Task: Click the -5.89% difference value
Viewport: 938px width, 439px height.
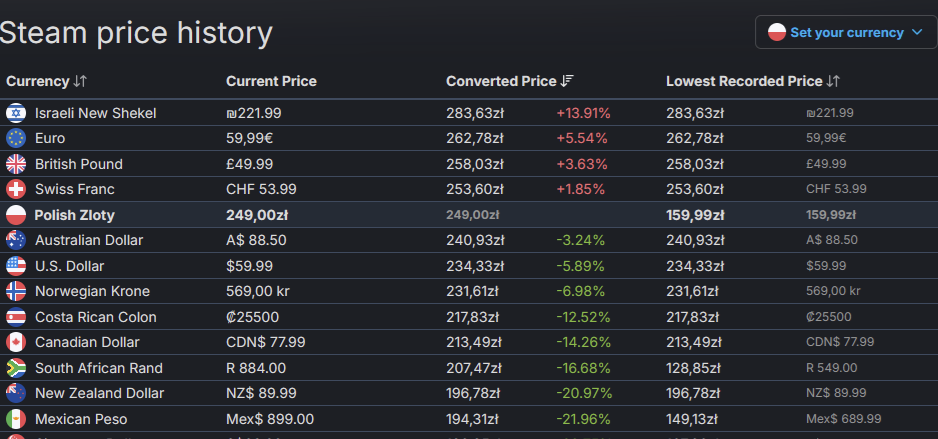Action: pyautogui.click(x=580, y=266)
